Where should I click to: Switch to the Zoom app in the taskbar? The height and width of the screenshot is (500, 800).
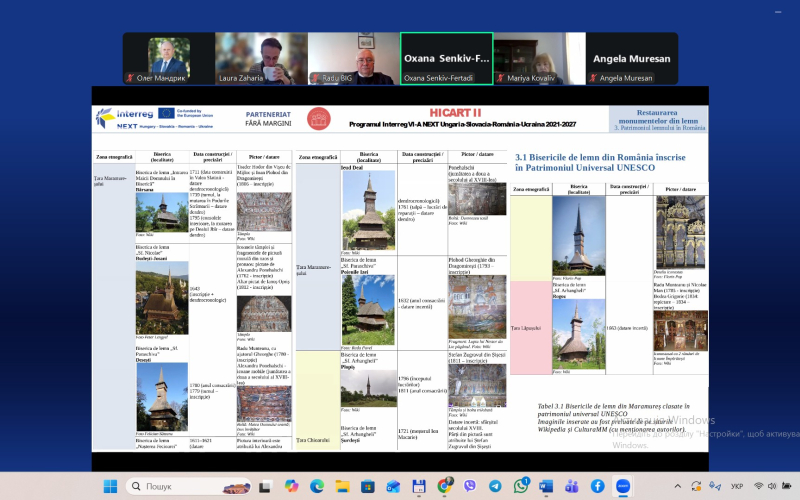pyautogui.click(x=623, y=486)
